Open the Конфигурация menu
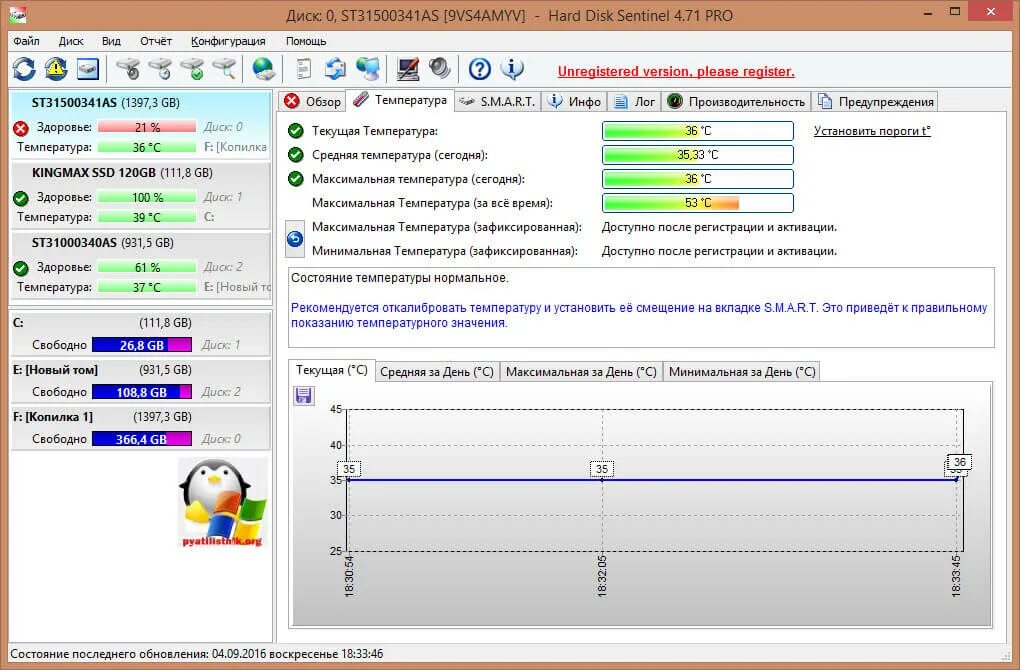Screen dimensions: 1020x670 (228, 41)
